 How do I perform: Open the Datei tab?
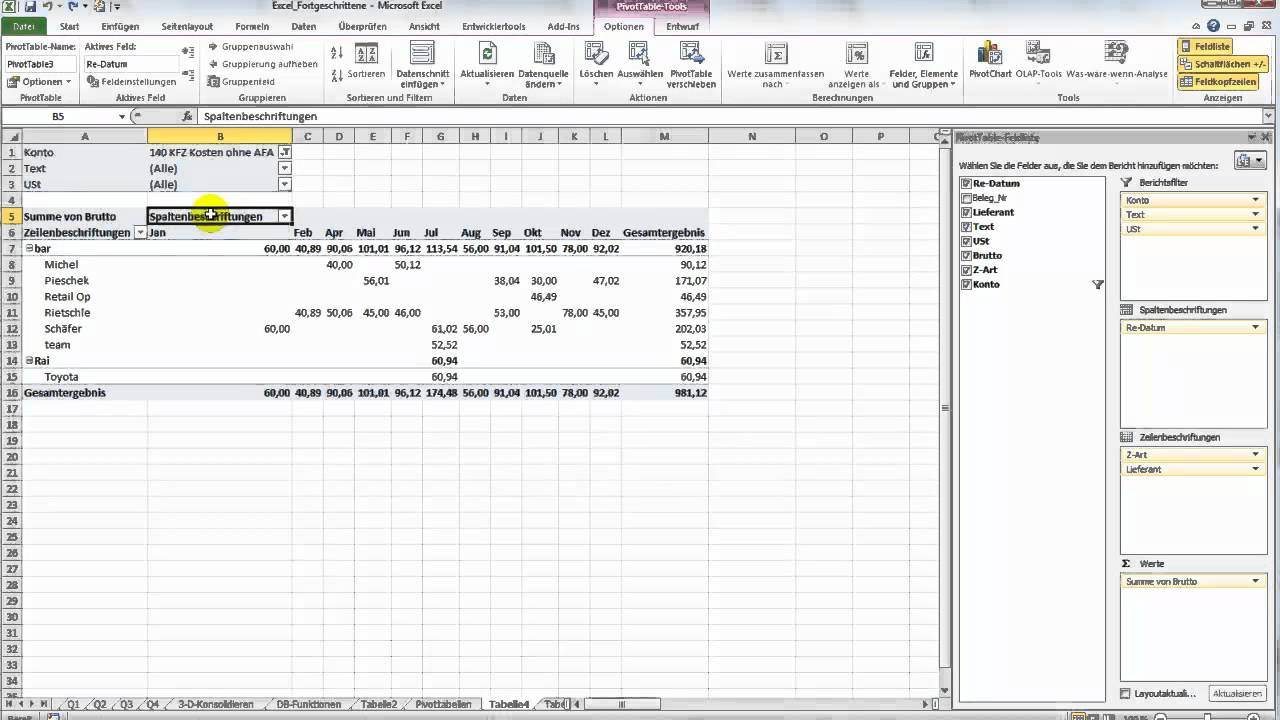click(23, 26)
